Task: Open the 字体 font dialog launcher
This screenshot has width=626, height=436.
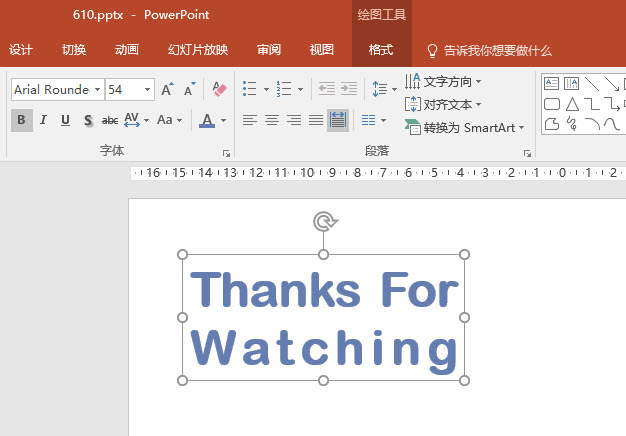Action: [226, 153]
